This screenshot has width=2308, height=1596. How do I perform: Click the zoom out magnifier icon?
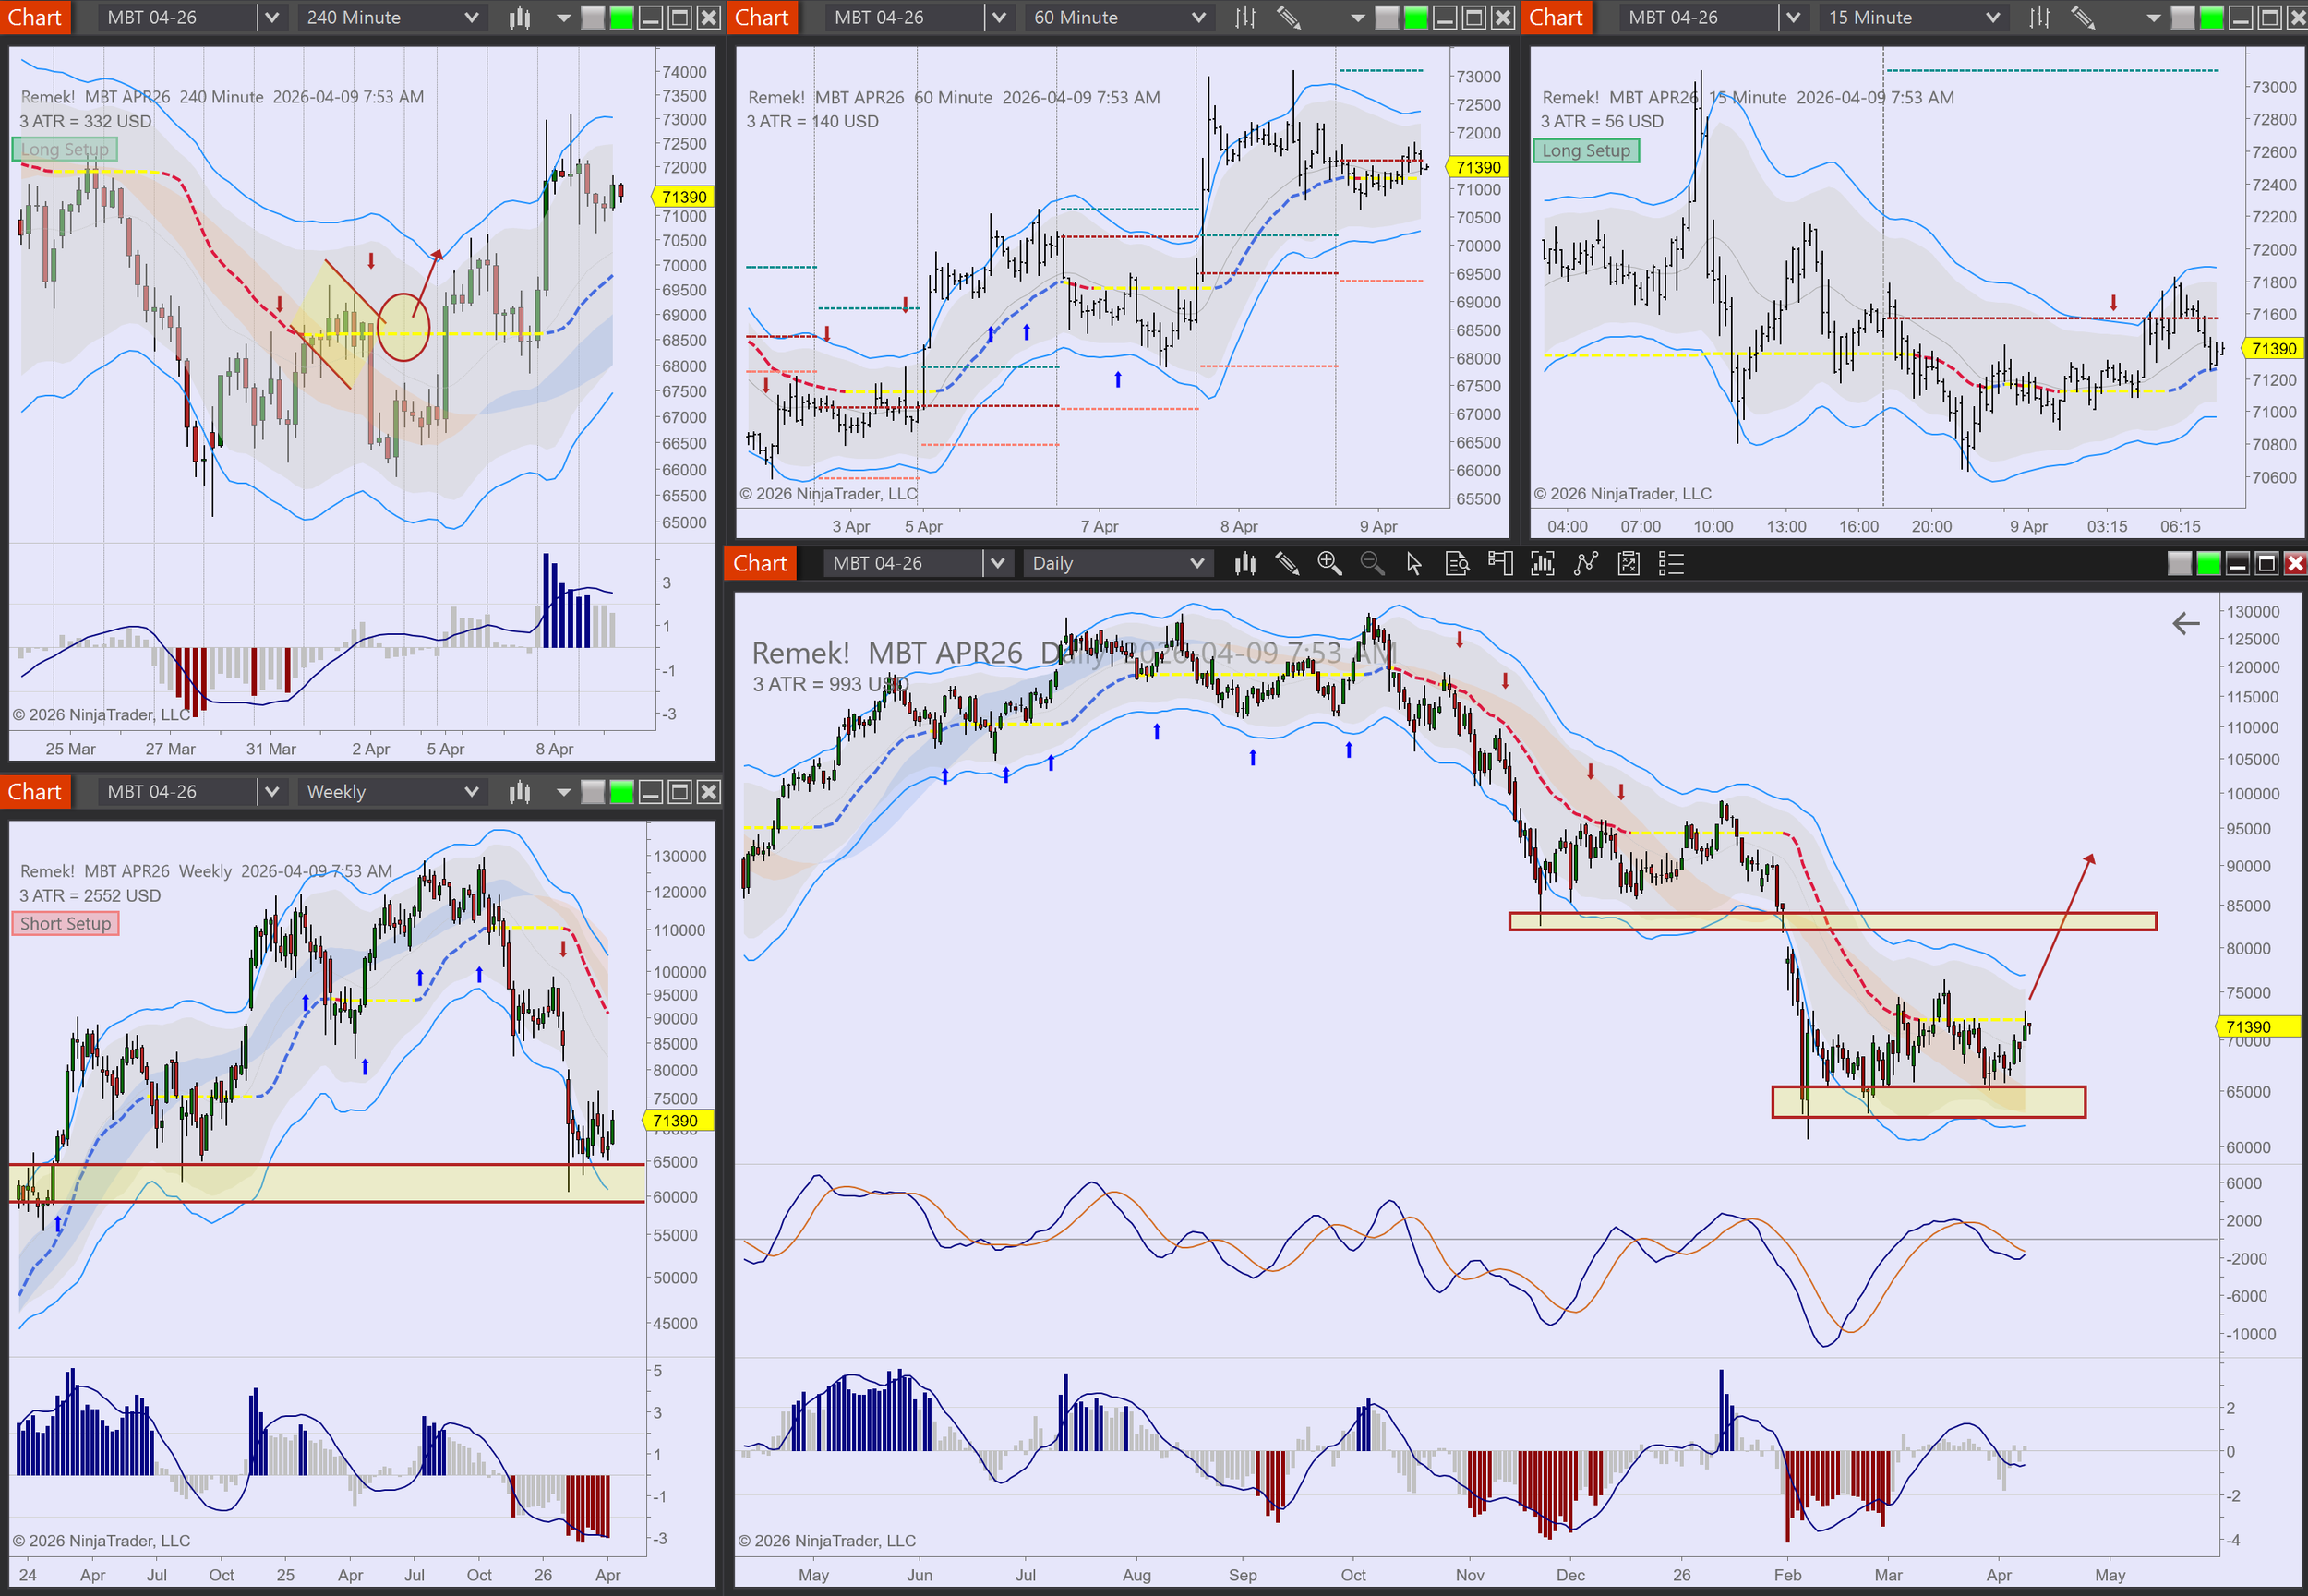click(1372, 564)
